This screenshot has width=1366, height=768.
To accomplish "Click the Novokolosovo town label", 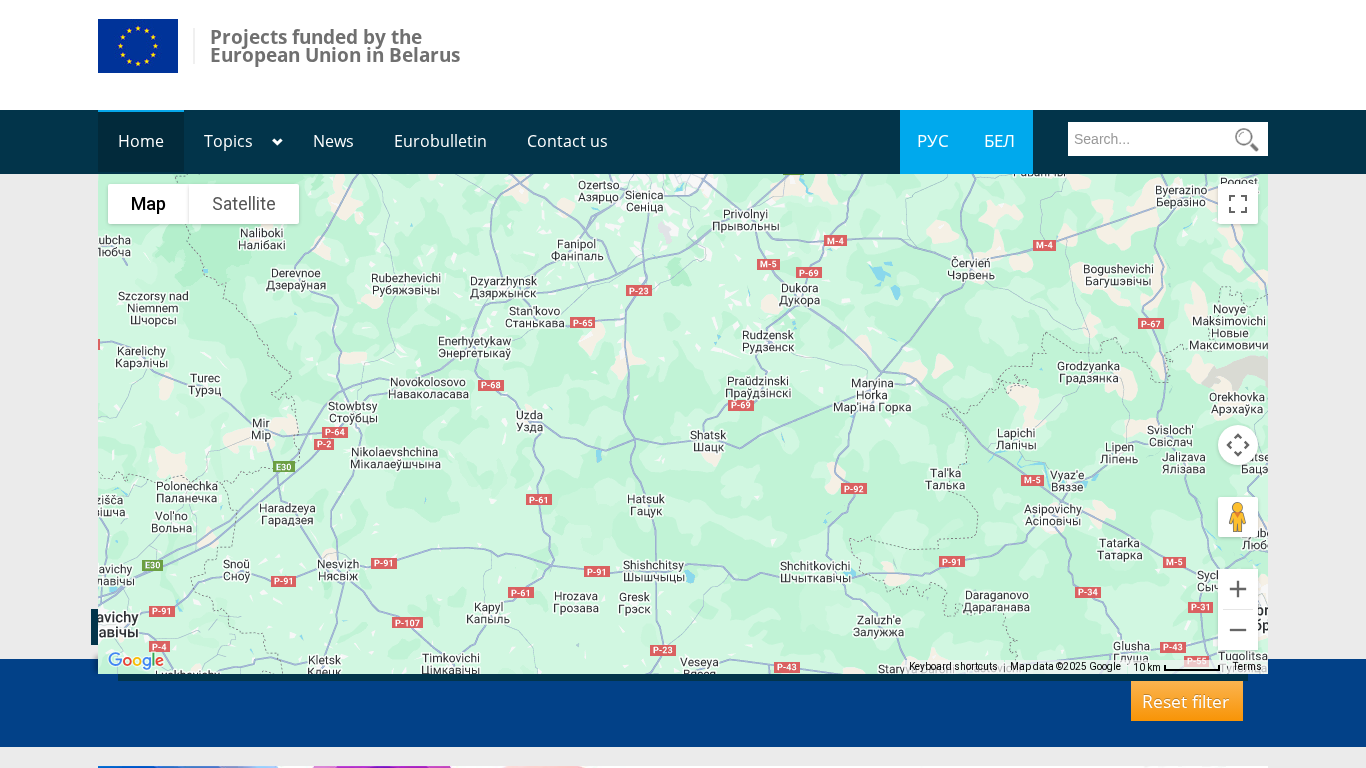I will click(429, 388).
